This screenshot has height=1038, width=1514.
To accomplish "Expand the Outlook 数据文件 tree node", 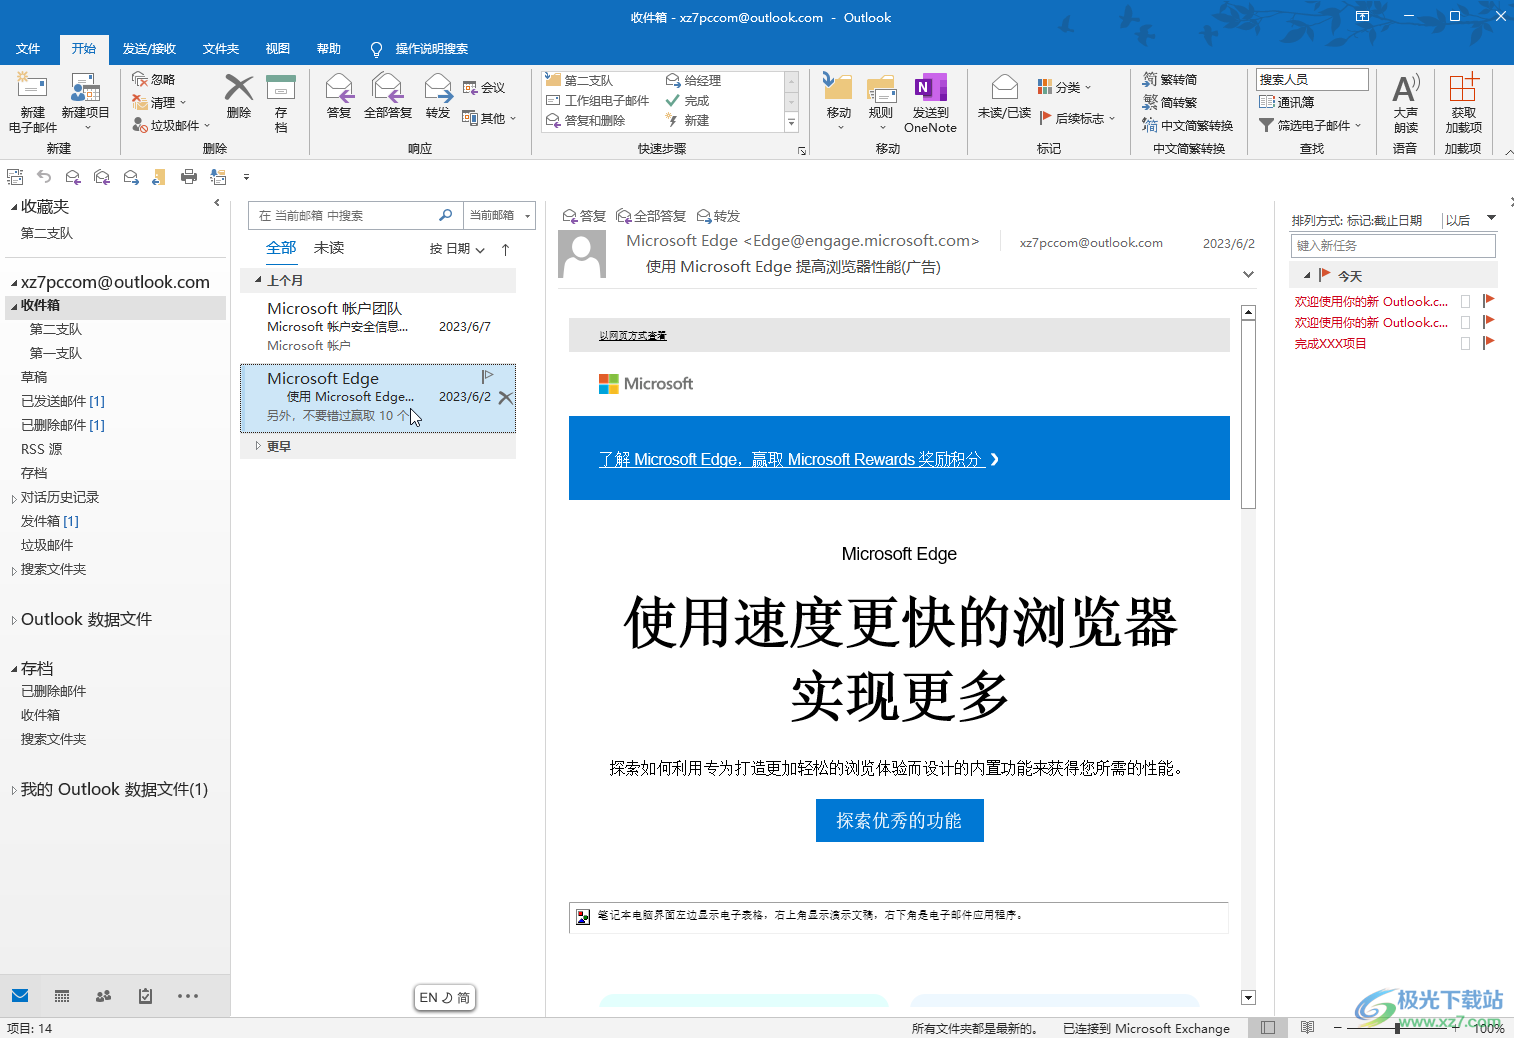I will (13, 620).
